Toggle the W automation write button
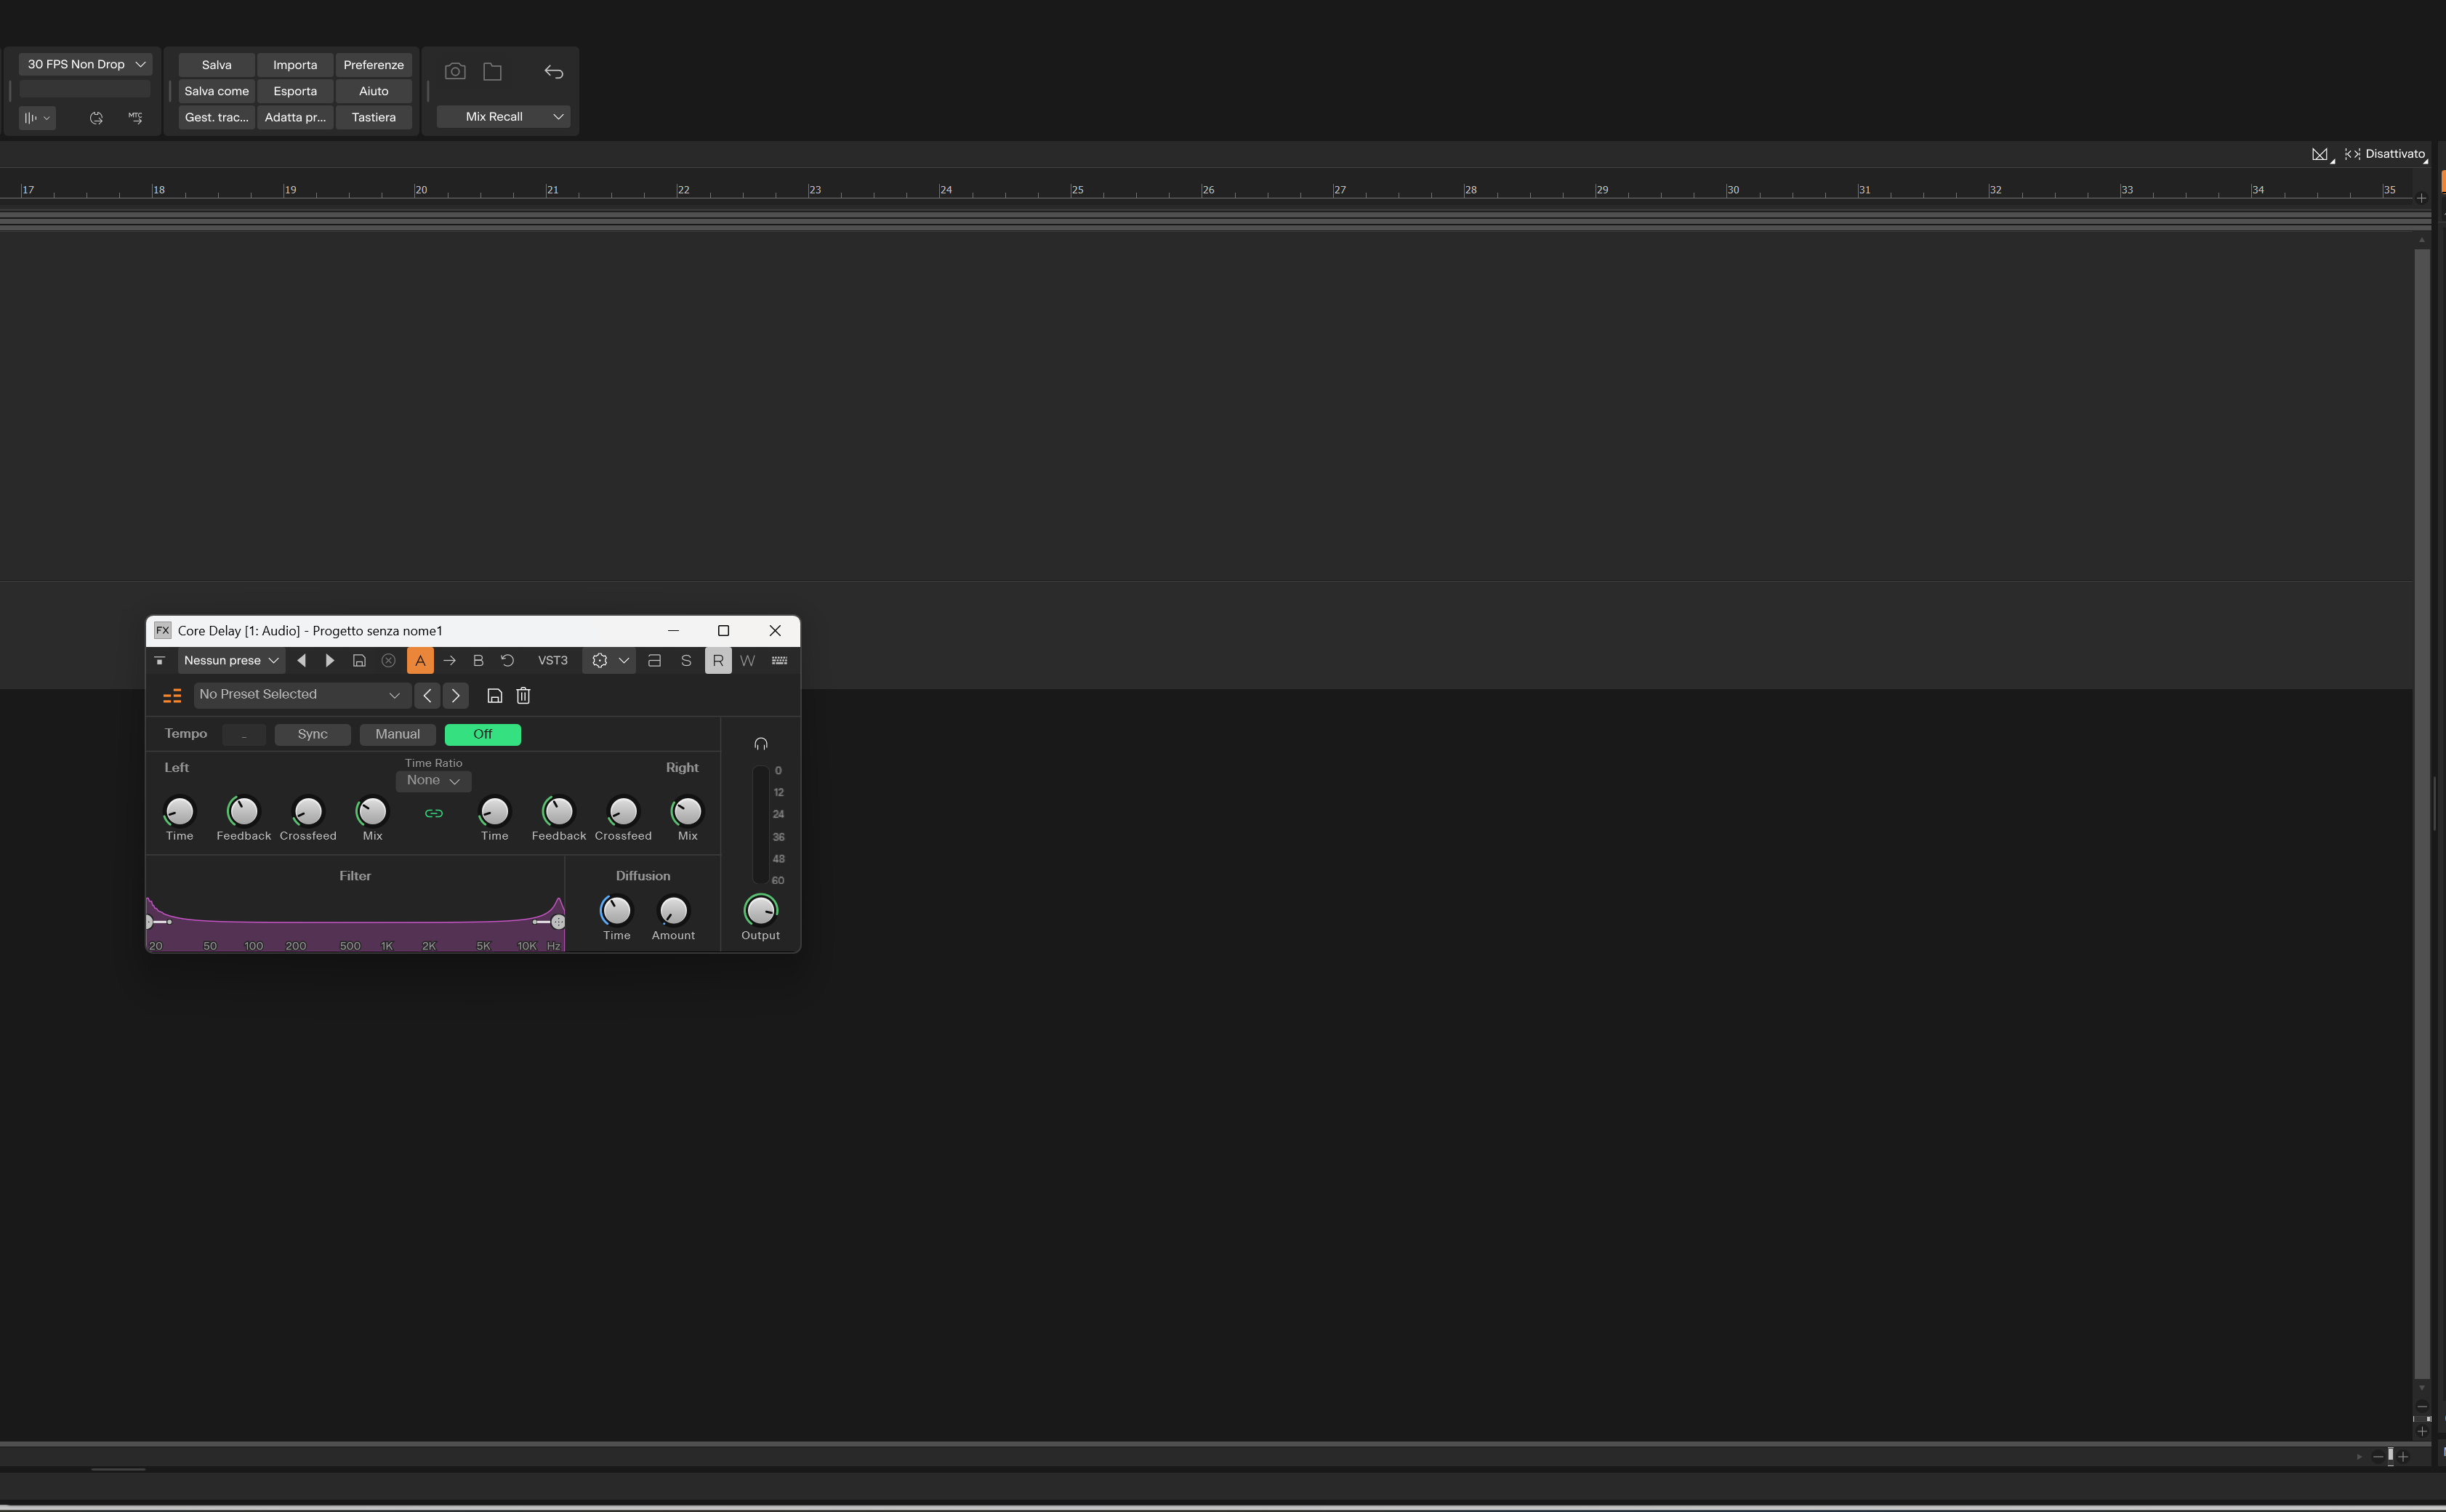This screenshot has height=1512, width=2446. click(x=747, y=661)
